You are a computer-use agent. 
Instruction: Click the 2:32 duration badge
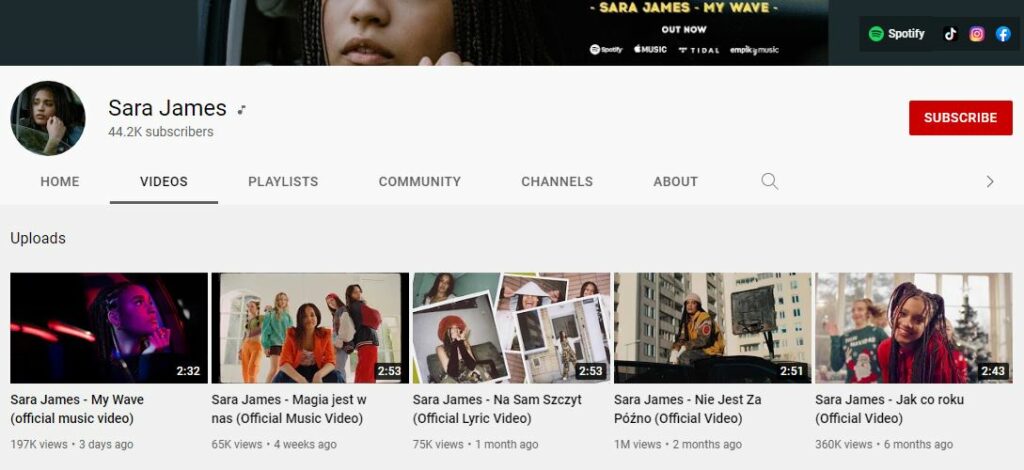[188, 371]
